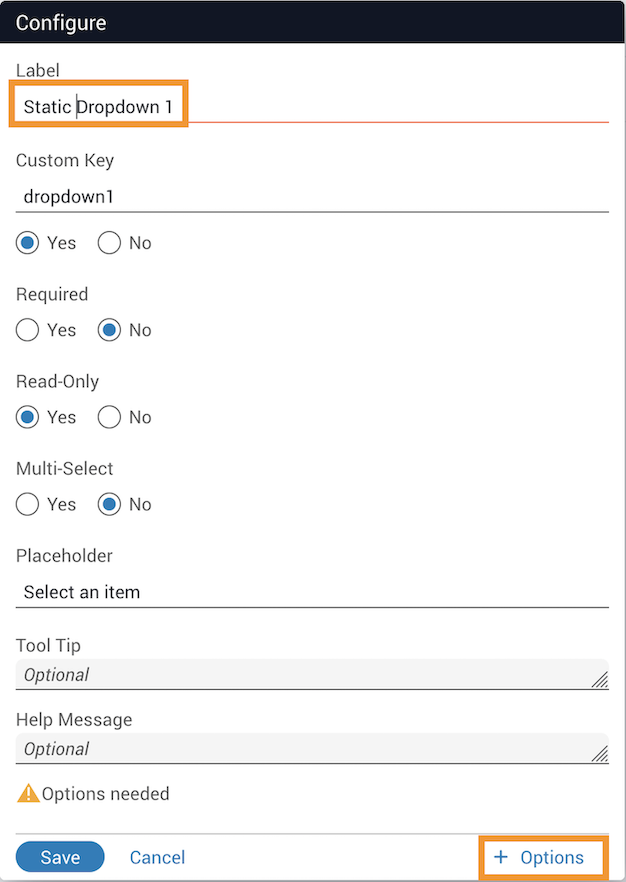Choose Yes for Read-Only

pos(28,417)
